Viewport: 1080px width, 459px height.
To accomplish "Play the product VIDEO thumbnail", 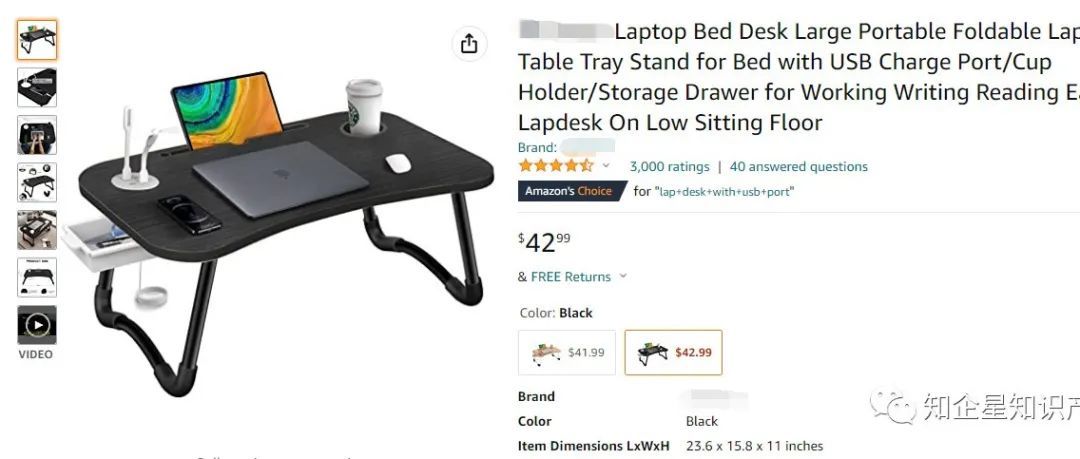I will click(x=37, y=325).
